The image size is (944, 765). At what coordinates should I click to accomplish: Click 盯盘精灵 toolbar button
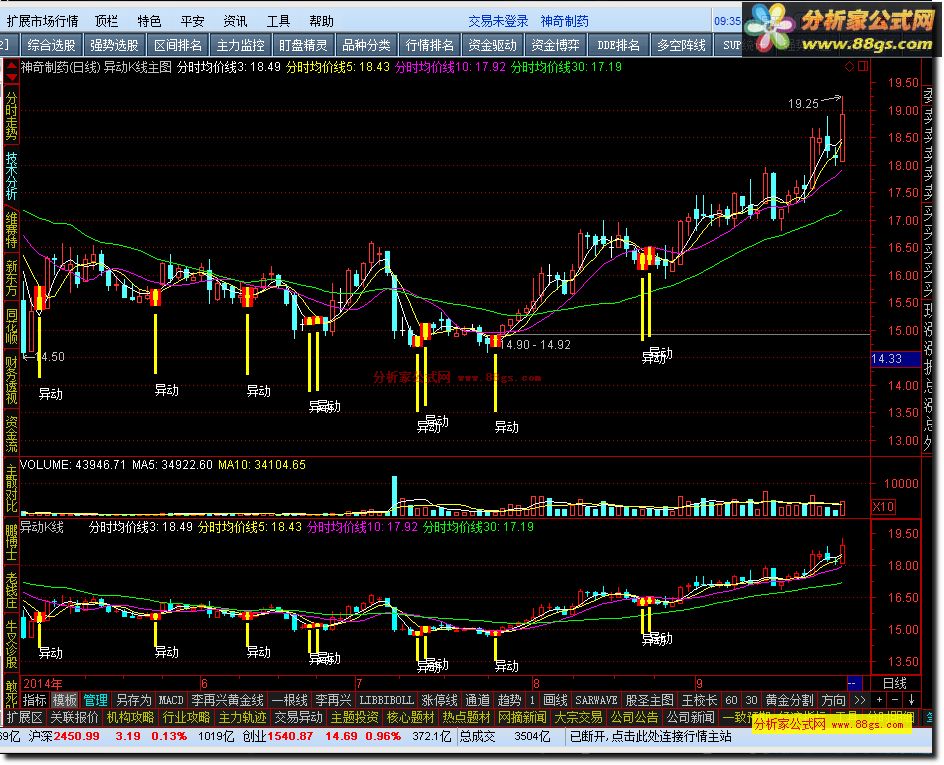click(x=303, y=45)
